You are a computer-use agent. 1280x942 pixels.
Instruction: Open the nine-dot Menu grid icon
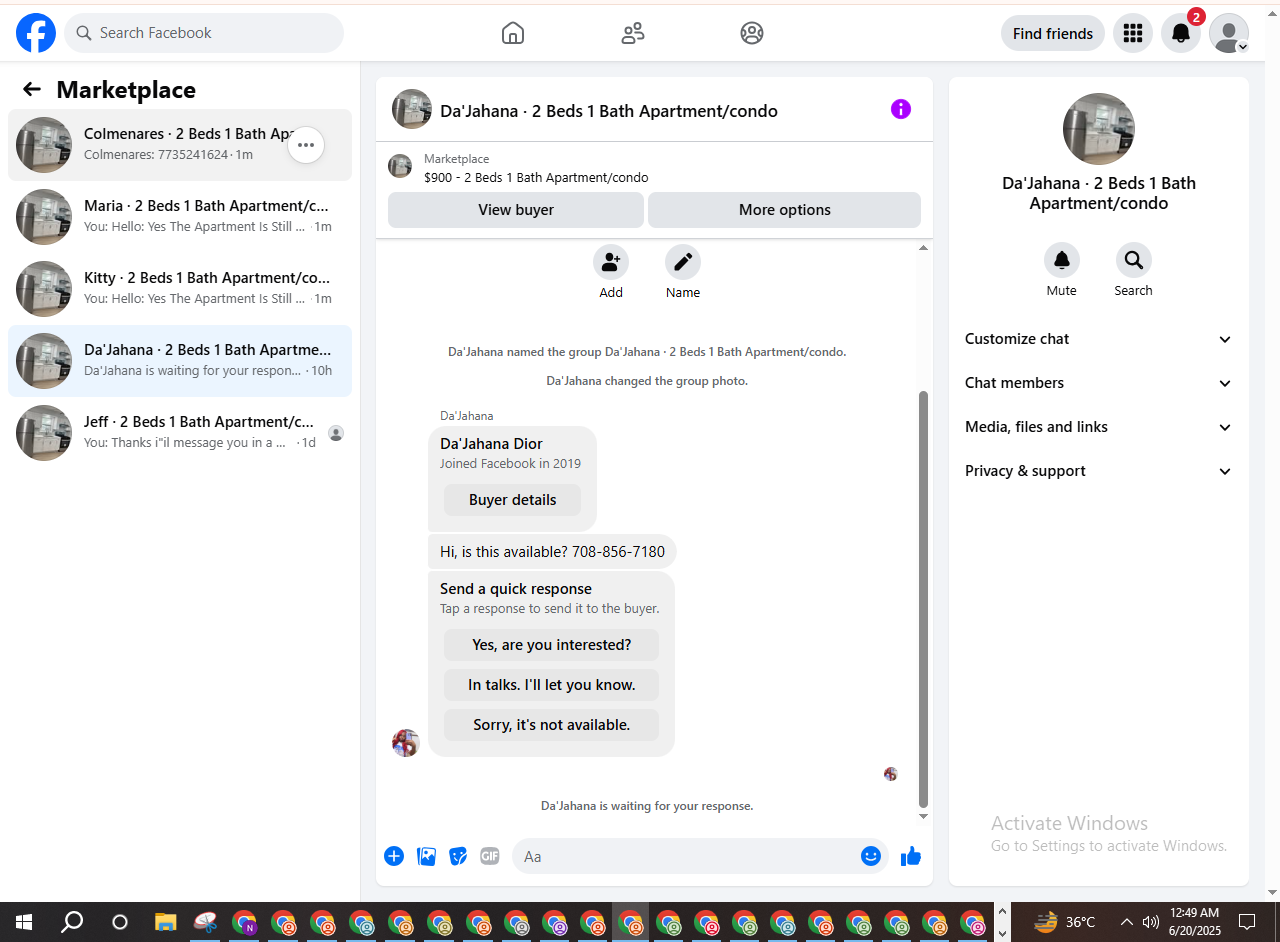[1133, 33]
